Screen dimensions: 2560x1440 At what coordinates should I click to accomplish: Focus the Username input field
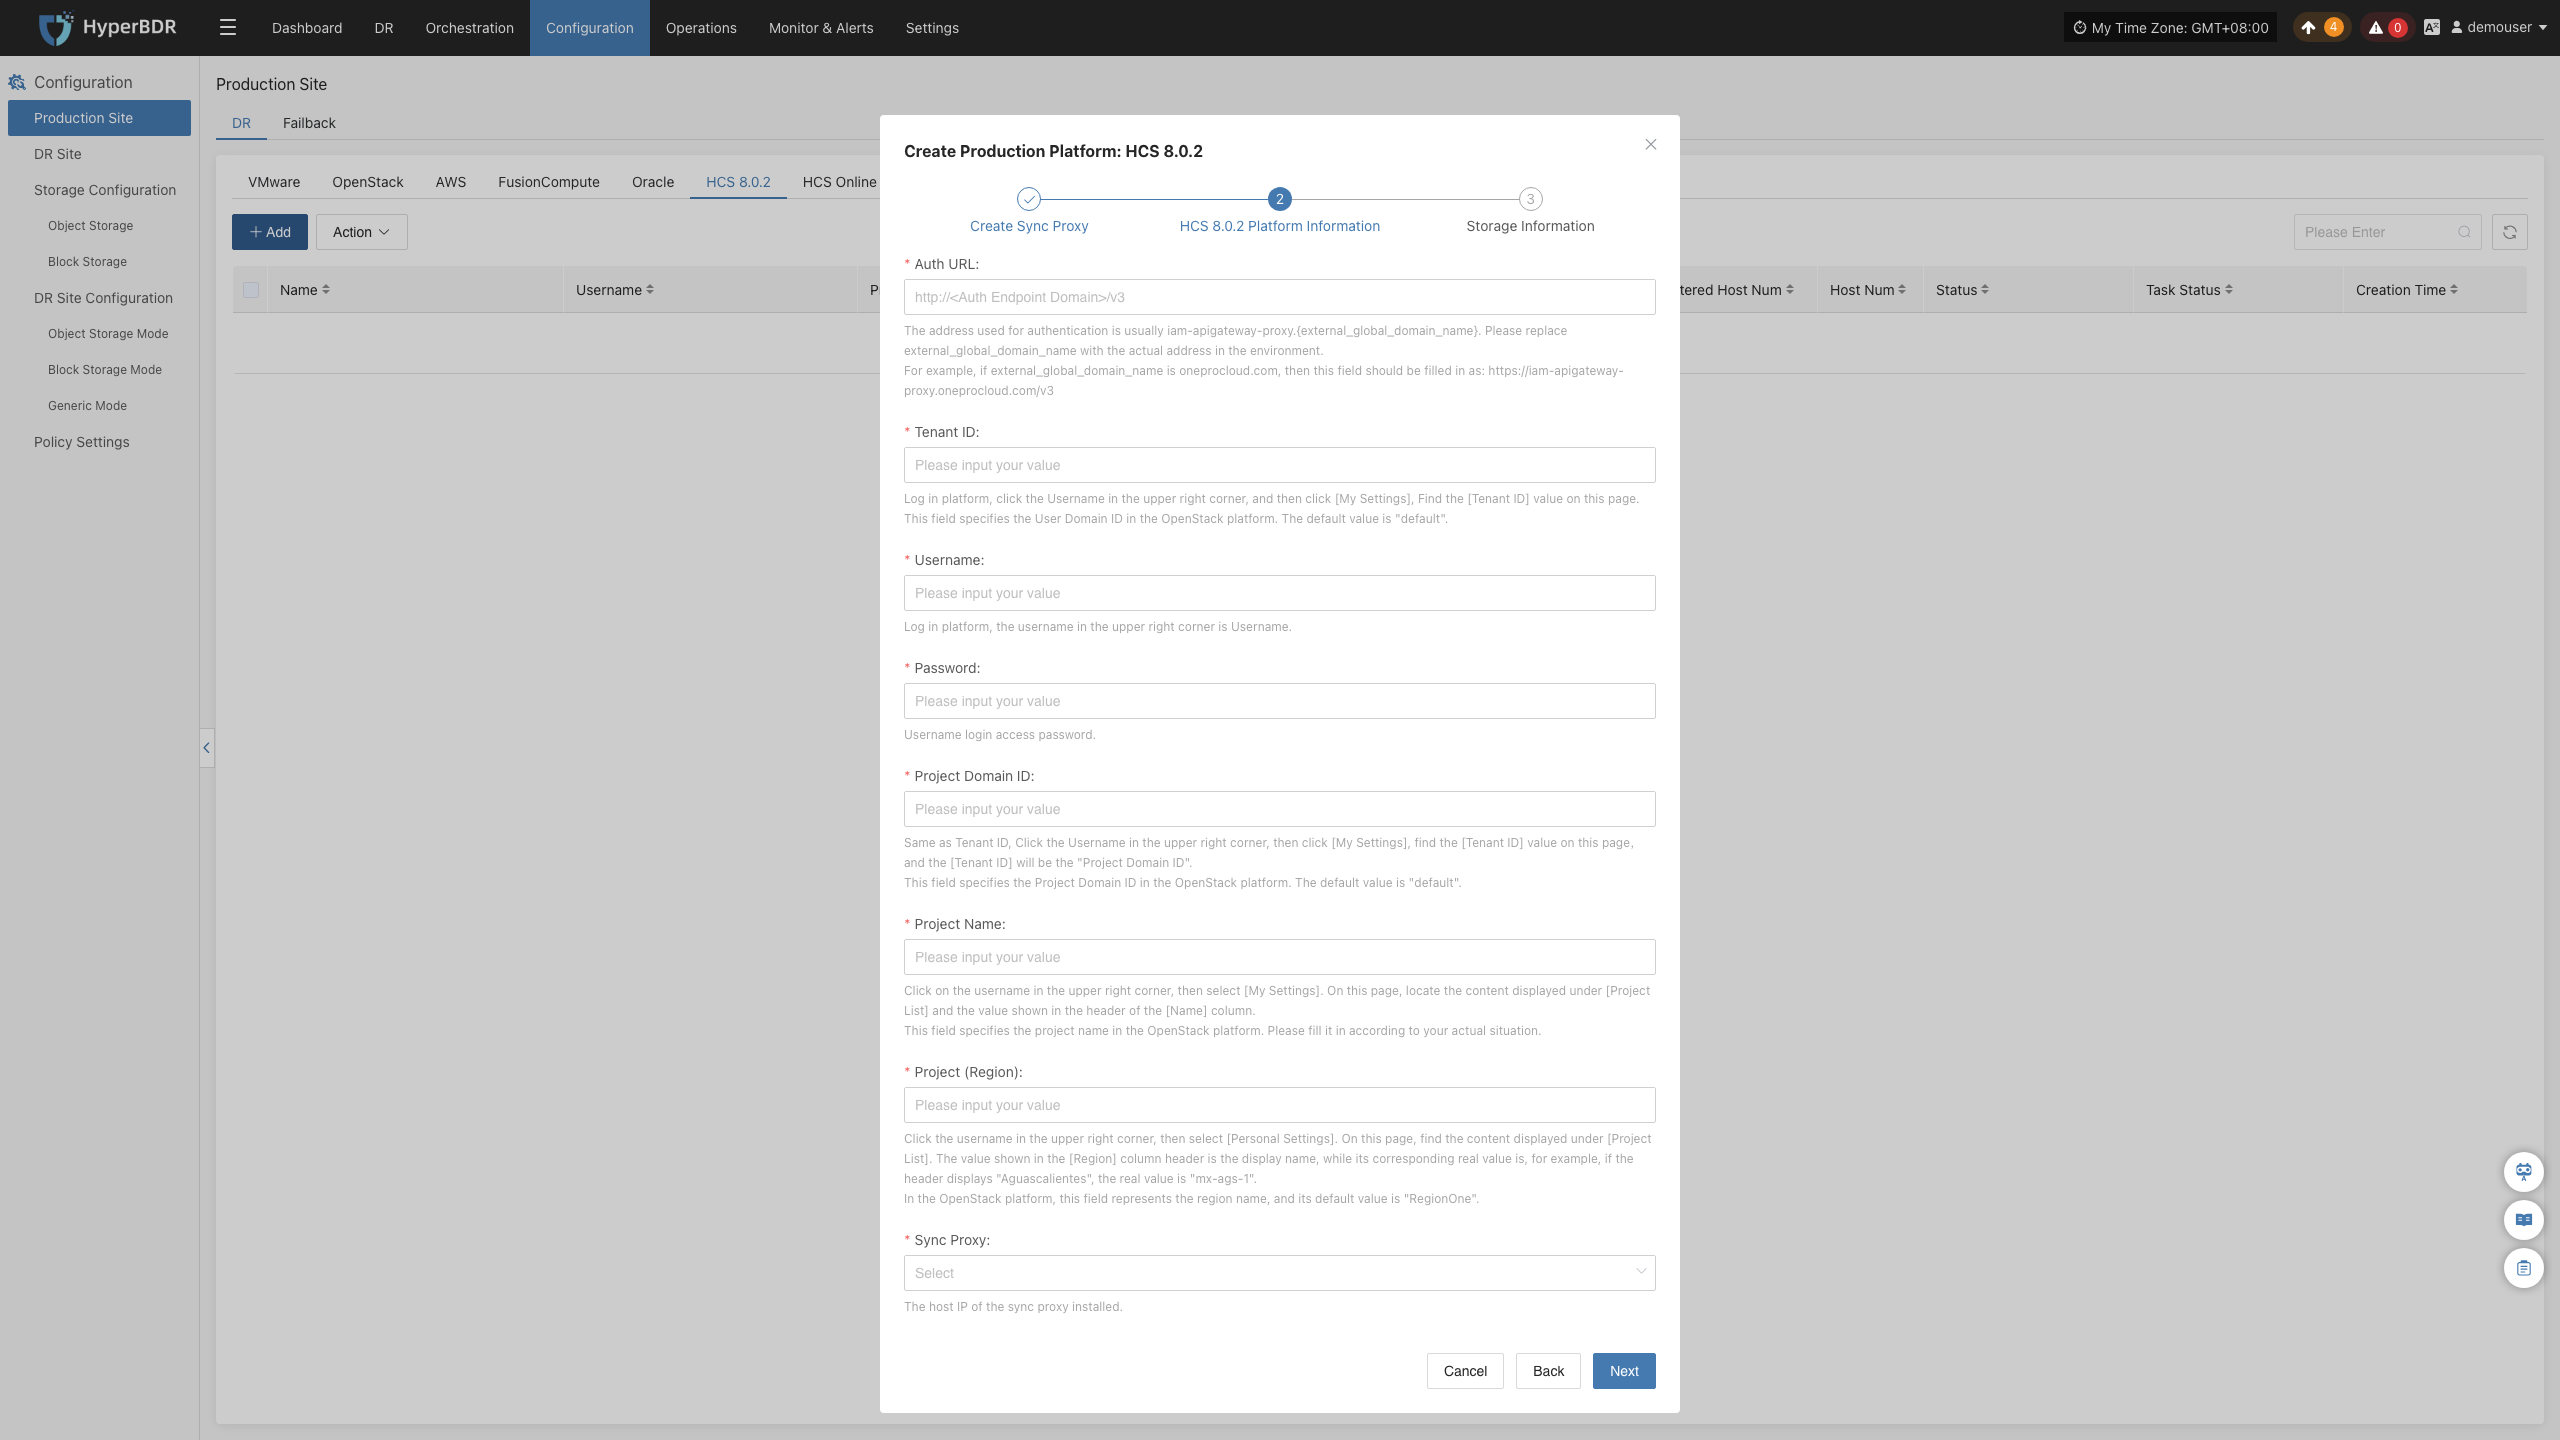coord(1280,593)
